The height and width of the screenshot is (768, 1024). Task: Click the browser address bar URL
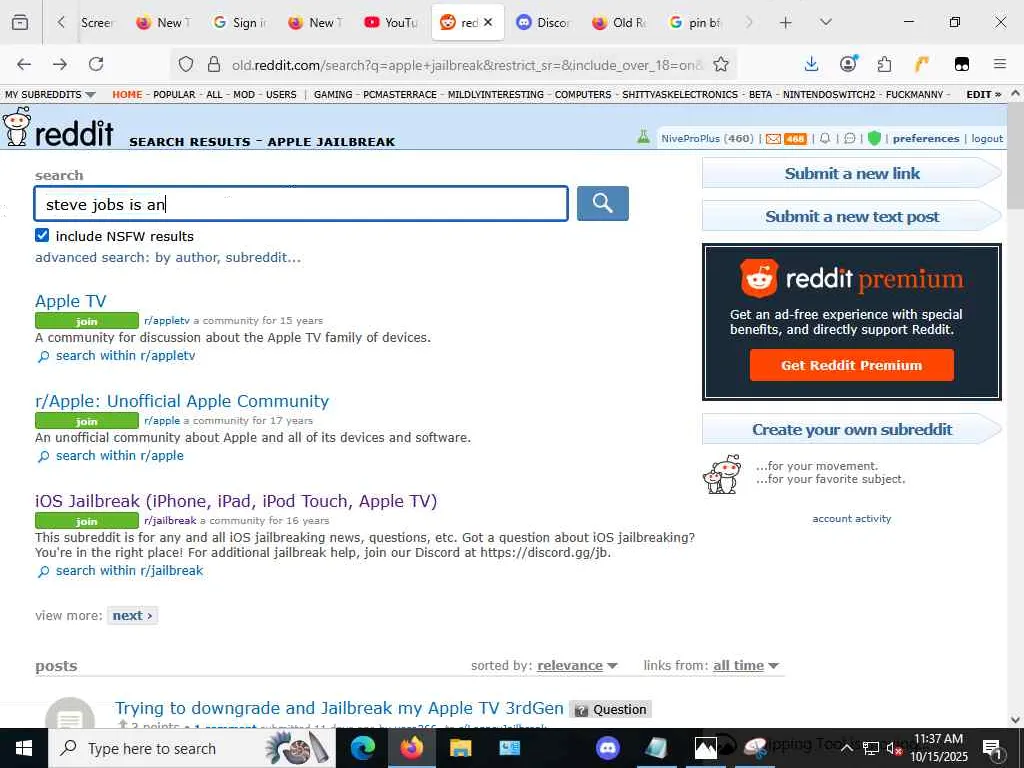click(x=466, y=65)
